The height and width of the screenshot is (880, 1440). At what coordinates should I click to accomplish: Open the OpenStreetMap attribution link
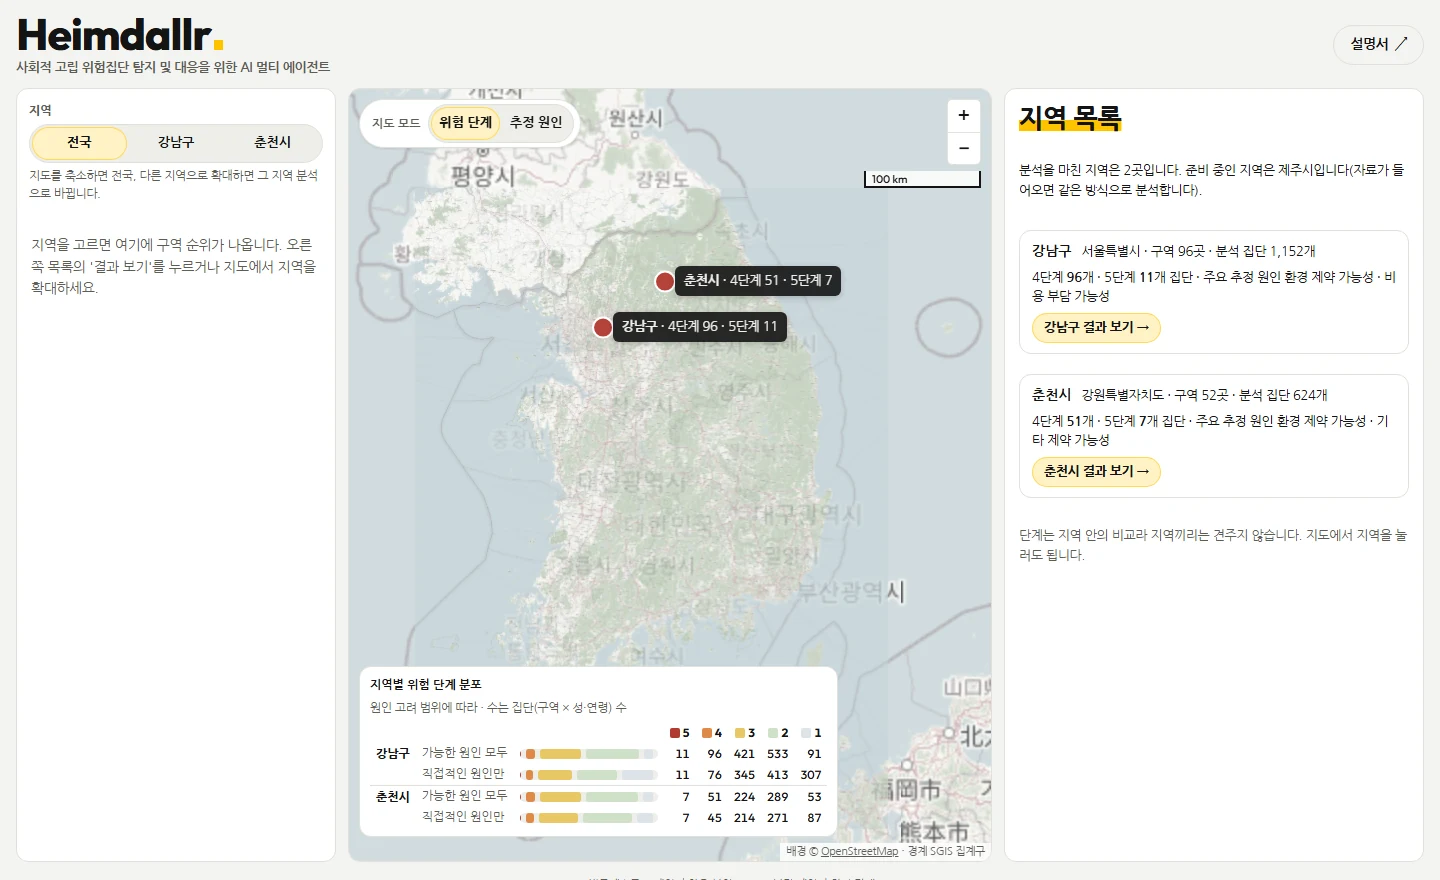tap(859, 852)
